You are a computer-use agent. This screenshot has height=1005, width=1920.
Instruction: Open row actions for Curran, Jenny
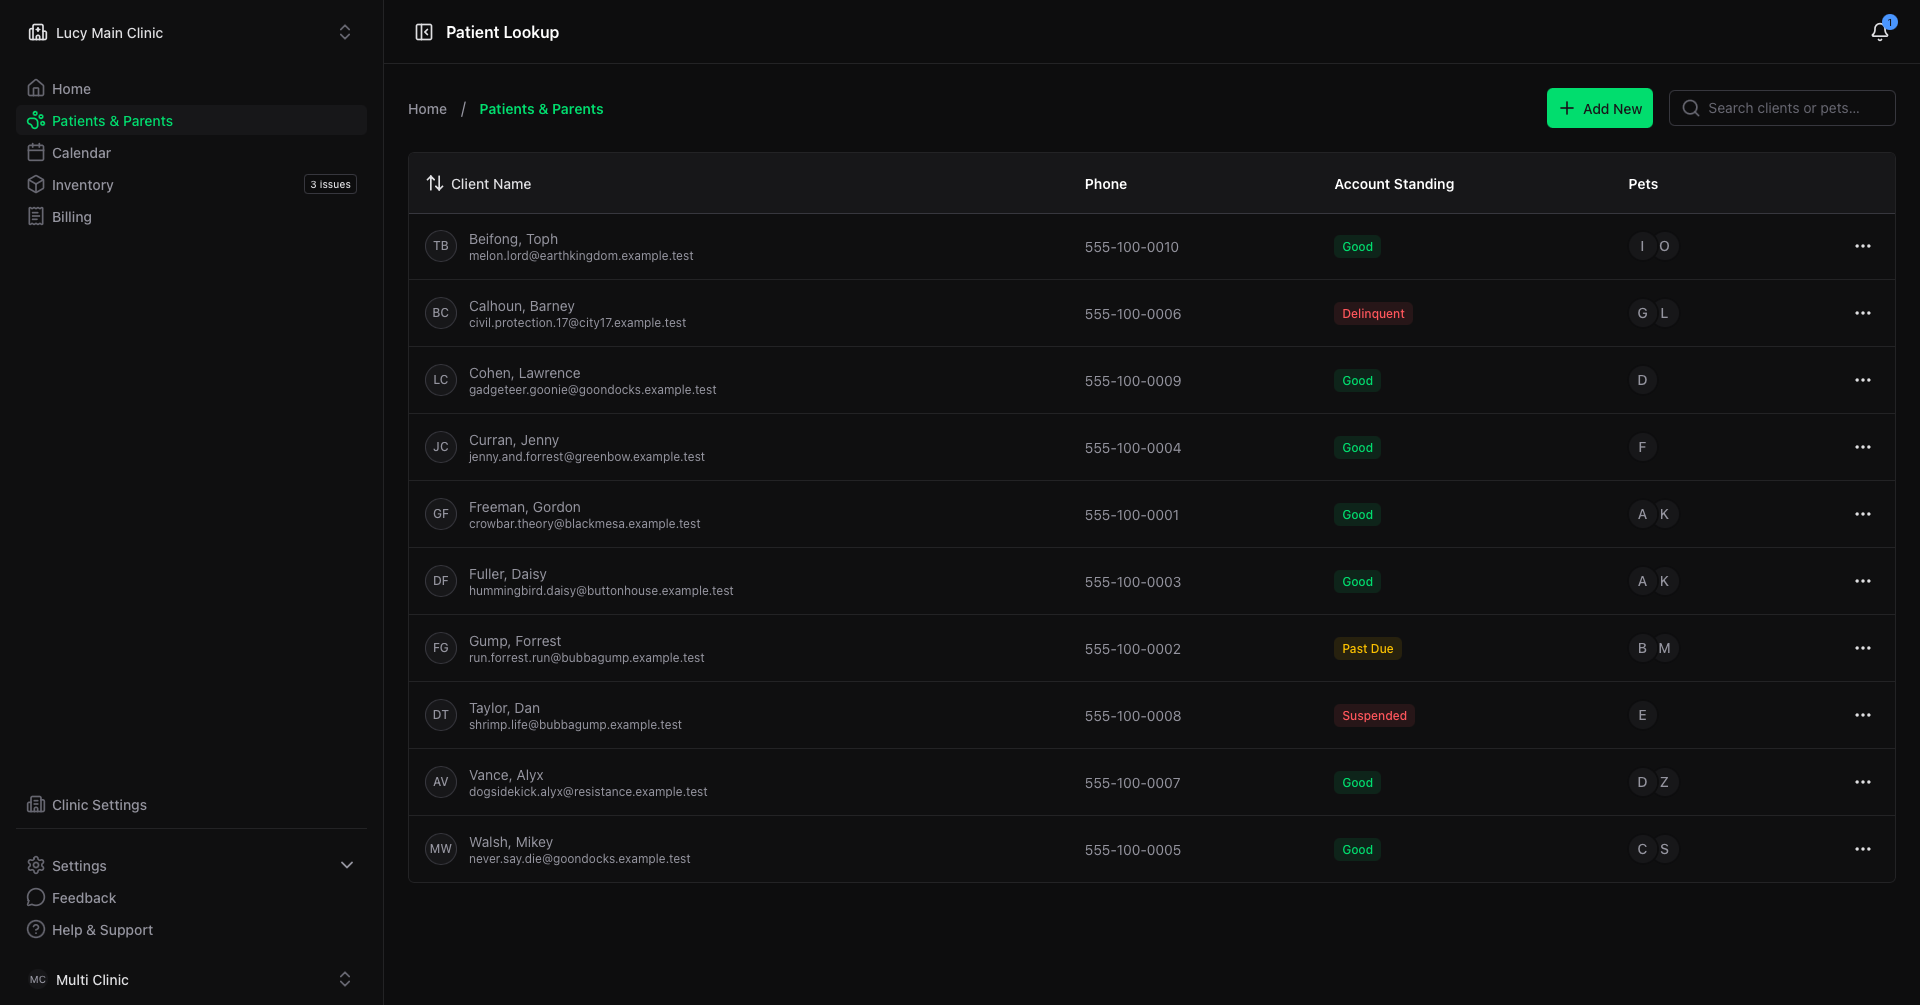[1863, 447]
